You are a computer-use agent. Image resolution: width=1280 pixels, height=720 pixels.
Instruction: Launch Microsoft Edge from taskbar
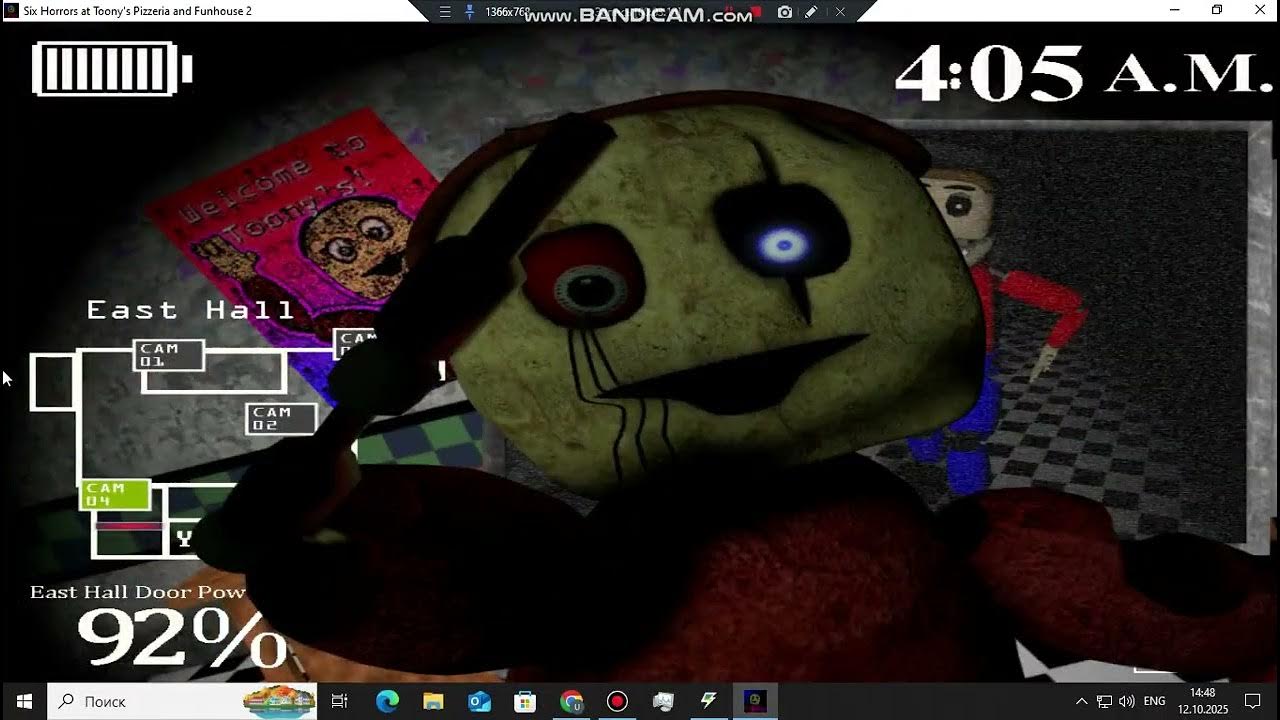[x=387, y=701]
